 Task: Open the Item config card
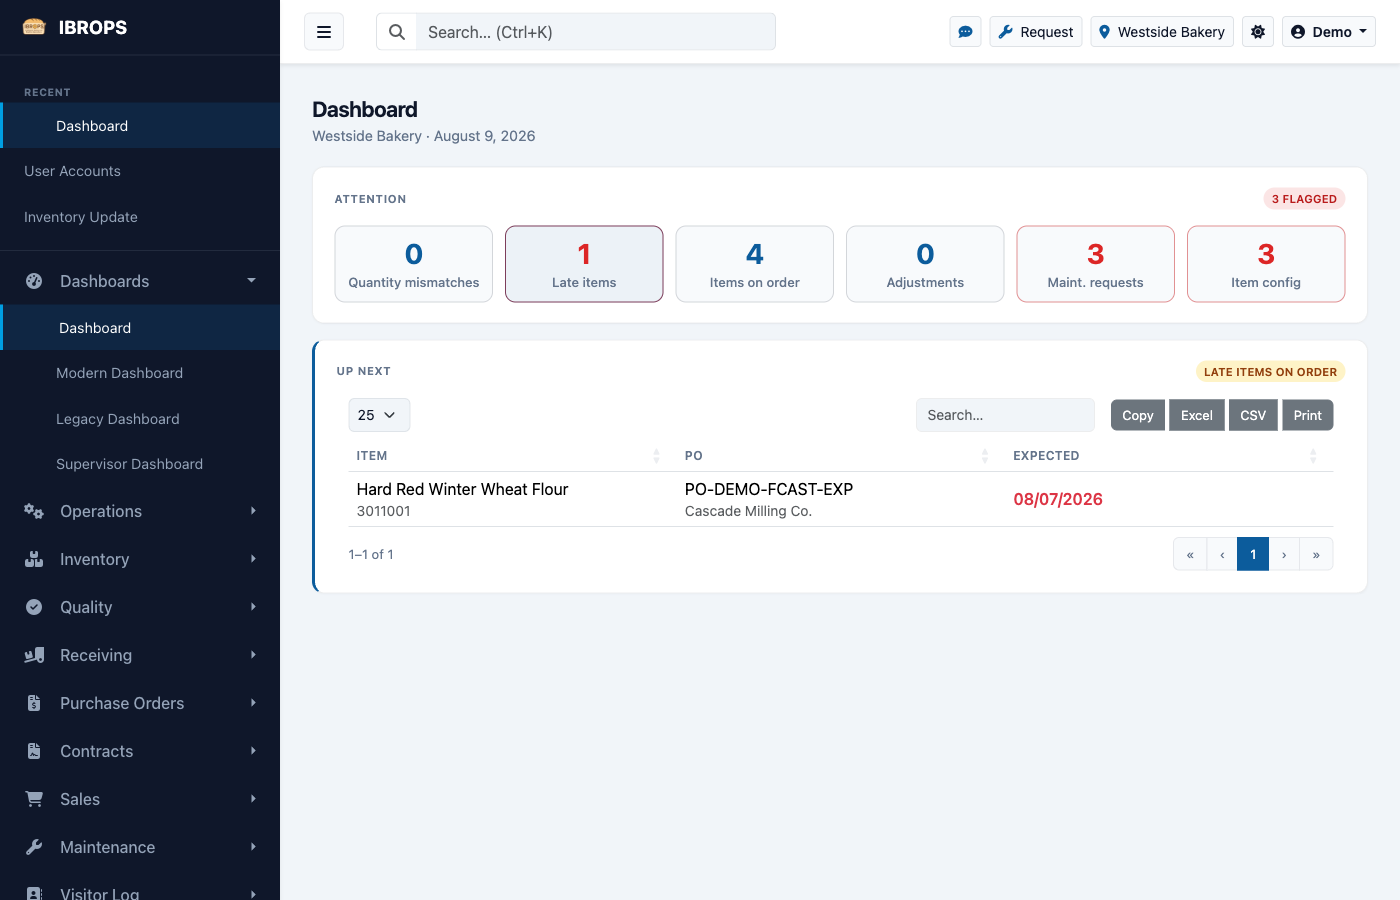(x=1266, y=264)
